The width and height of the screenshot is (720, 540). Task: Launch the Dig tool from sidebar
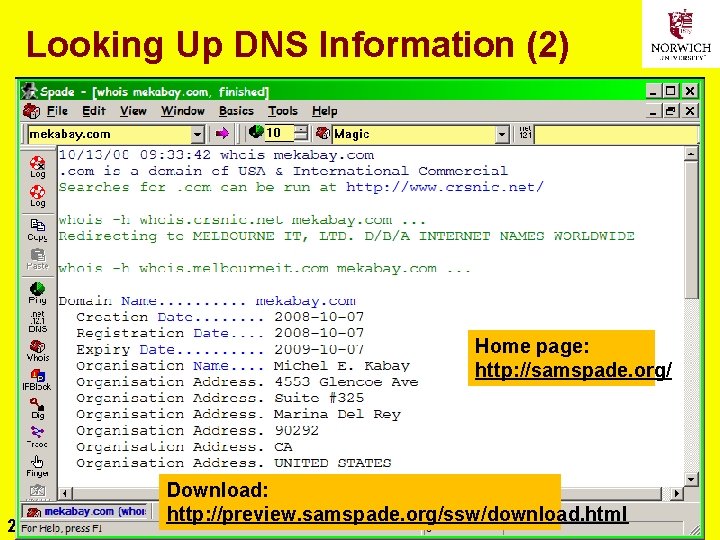pyautogui.click(x=38, y=409)
